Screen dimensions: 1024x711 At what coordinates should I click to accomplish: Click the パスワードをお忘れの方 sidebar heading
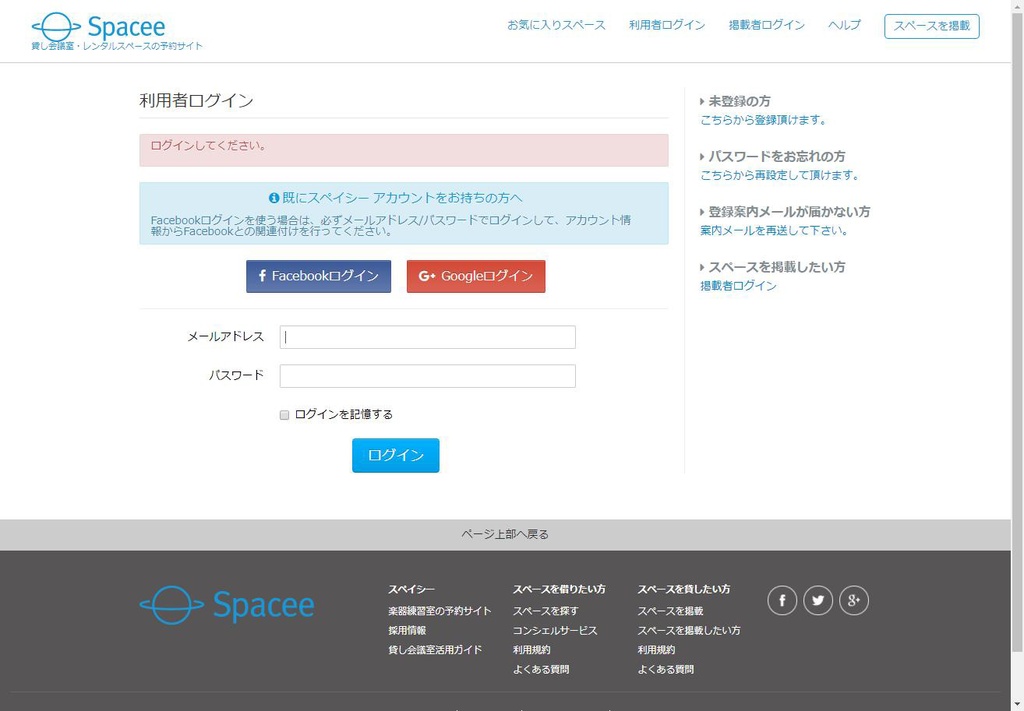click(x=776, y=157)
